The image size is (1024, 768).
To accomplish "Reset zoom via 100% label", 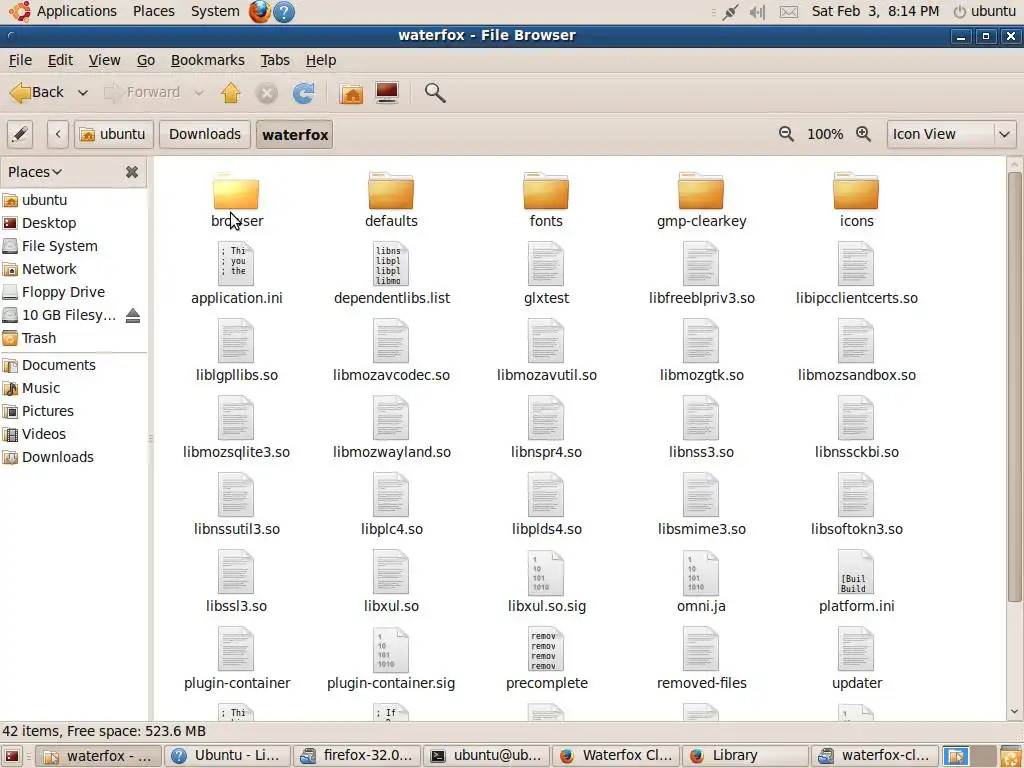I will pyautogui.click(x=825, y=134).
